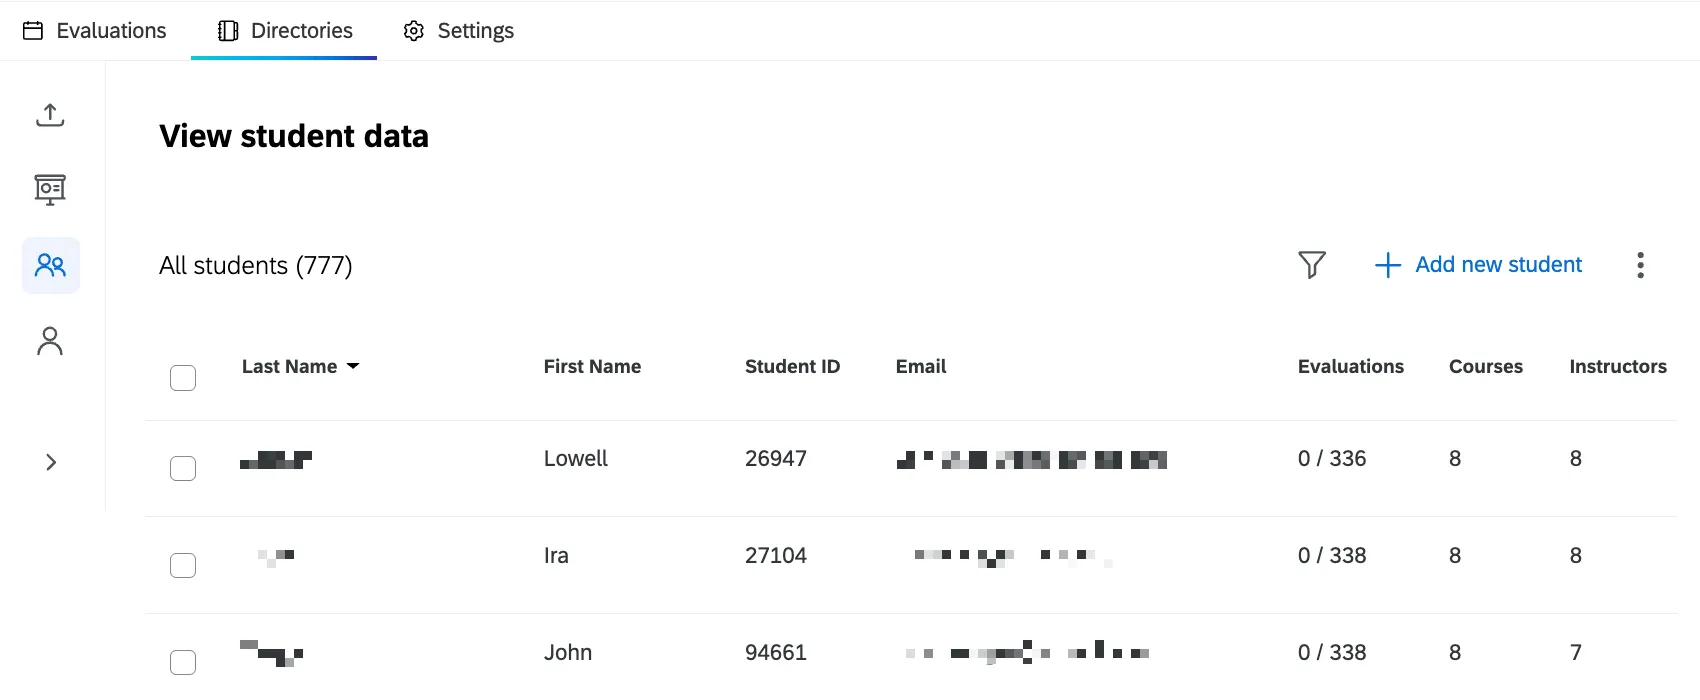
Task: Check the checkbox next to Ira's row
Action: tap(183, 565)
